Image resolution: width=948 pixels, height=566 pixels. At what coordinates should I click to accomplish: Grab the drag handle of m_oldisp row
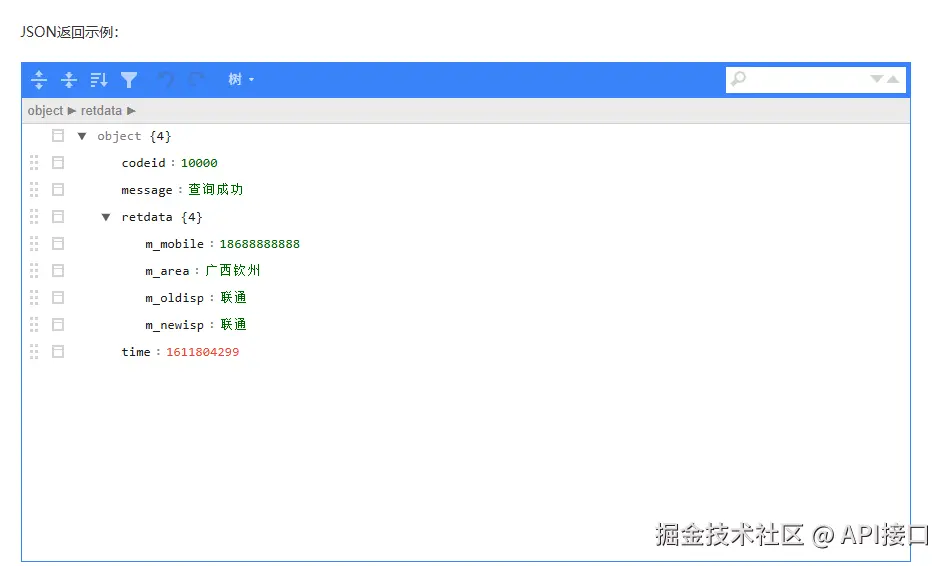tap(34, 298)
